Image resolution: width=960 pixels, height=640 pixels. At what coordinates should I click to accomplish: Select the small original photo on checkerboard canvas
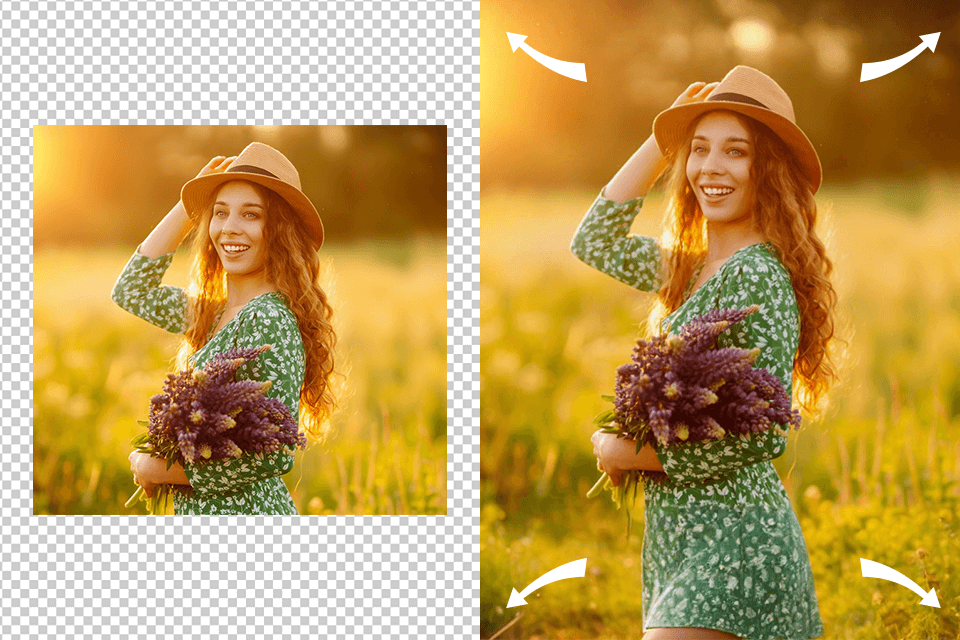point(240,320)
